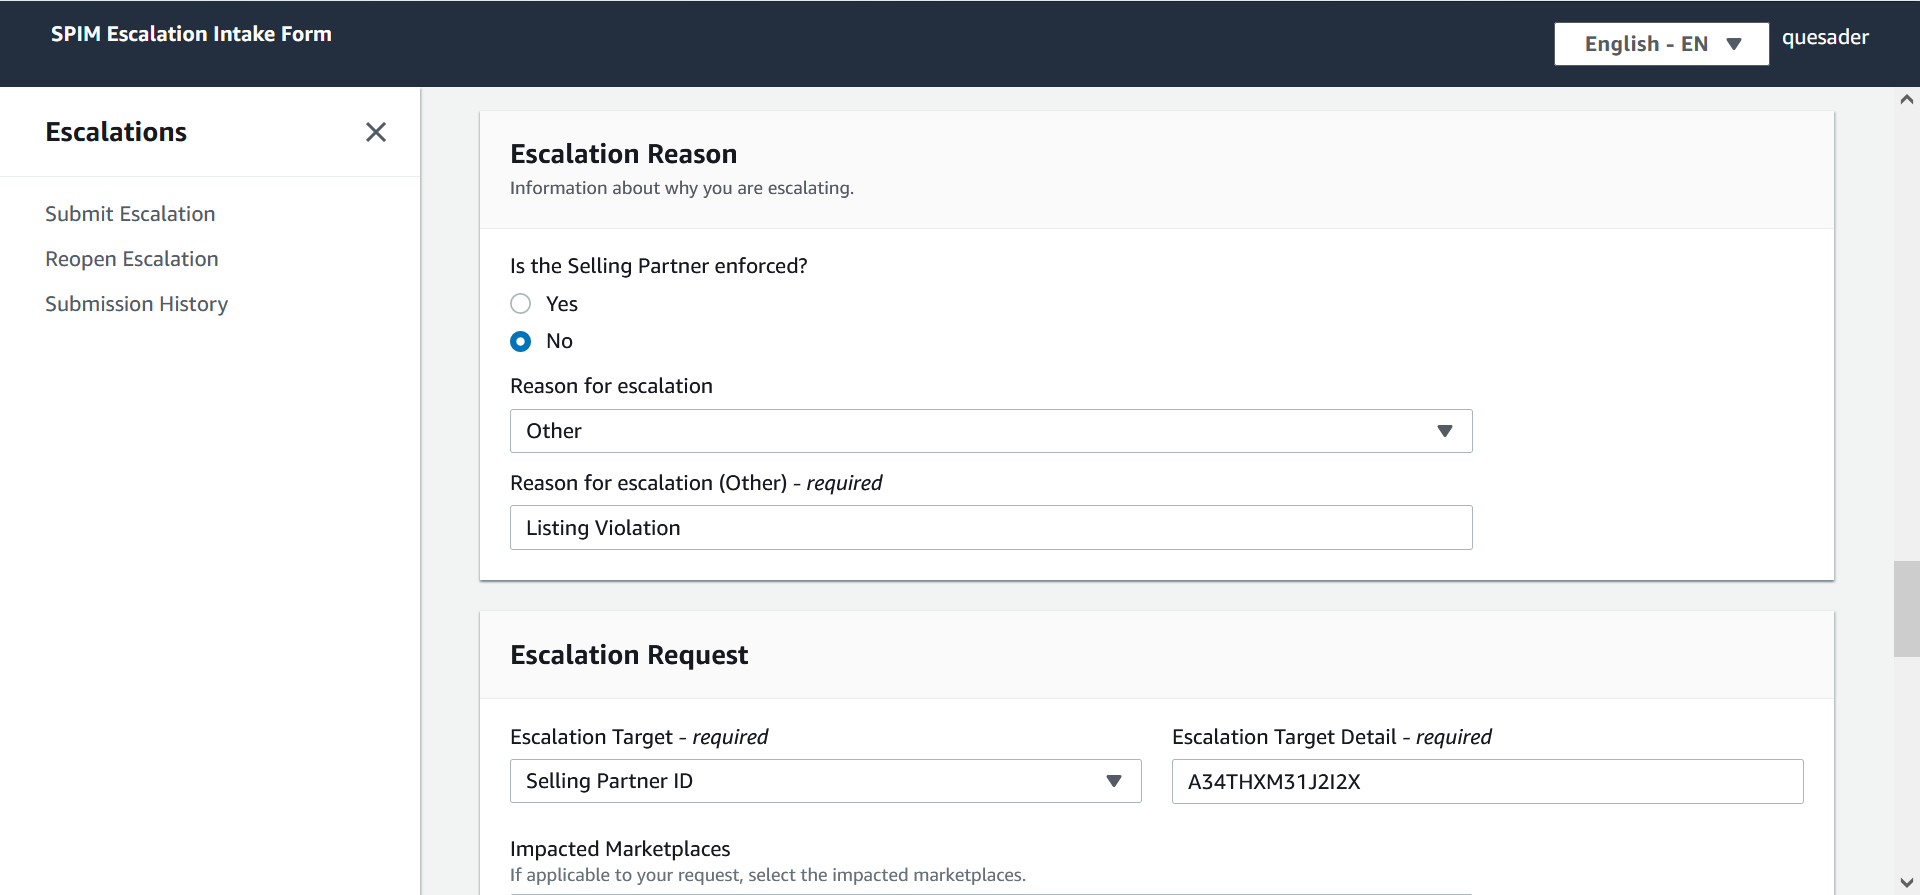Click the Selling Partner ID dropdown arrow
This screenshot has width=1920, height=895.
pos(1114,781)
